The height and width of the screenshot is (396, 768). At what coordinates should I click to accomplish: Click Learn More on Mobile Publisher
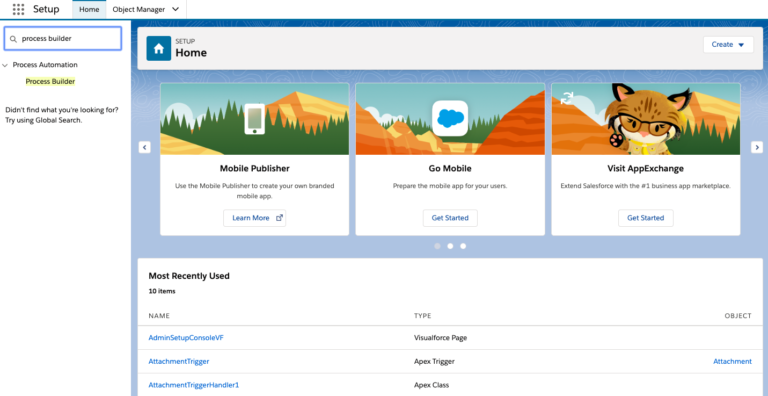tap(255, 218)
